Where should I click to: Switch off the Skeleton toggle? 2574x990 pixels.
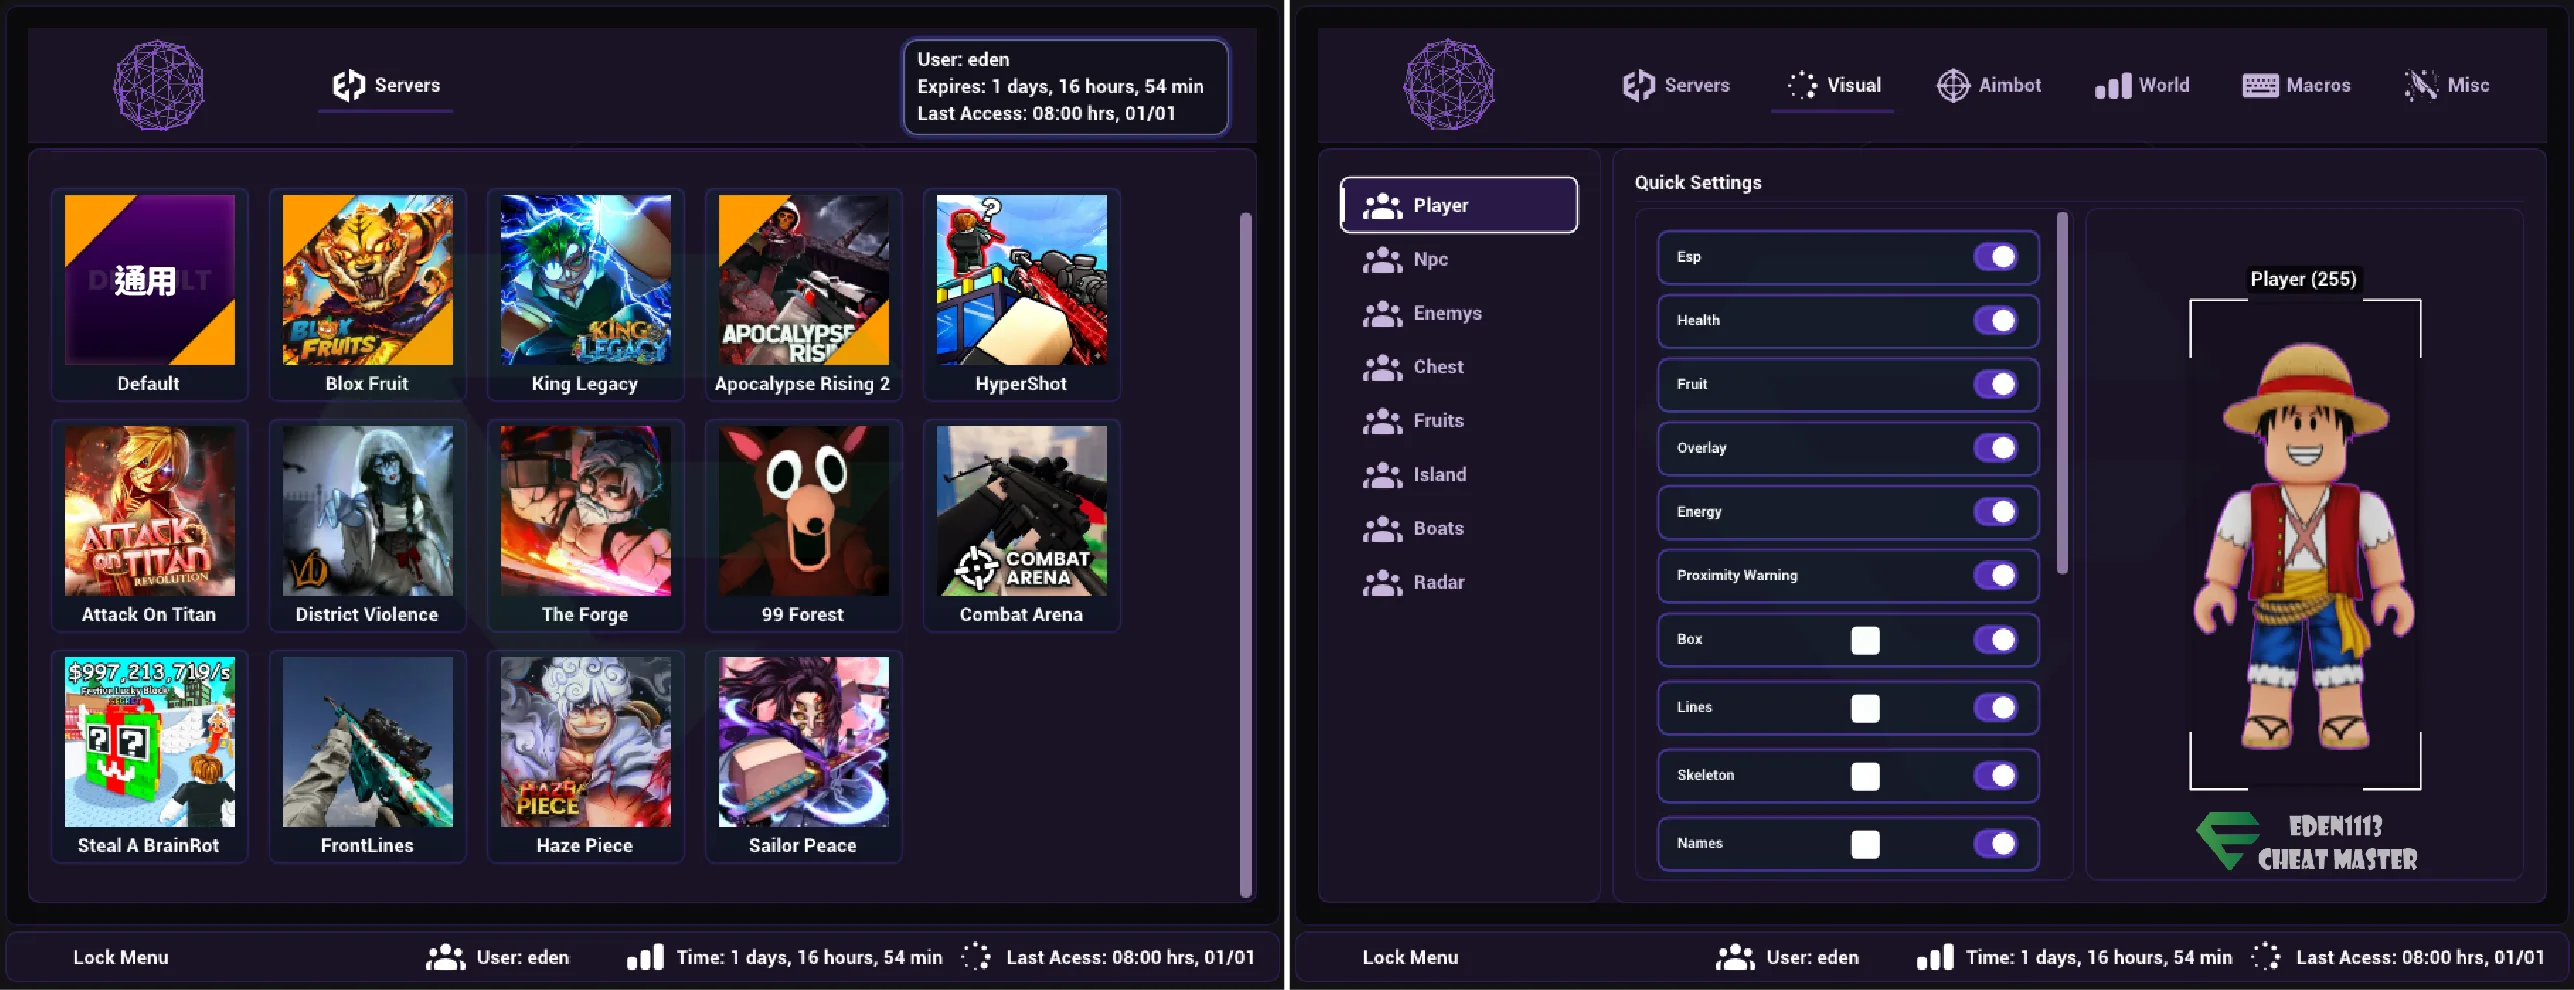pyautogui.click(x=1995, y=776)
